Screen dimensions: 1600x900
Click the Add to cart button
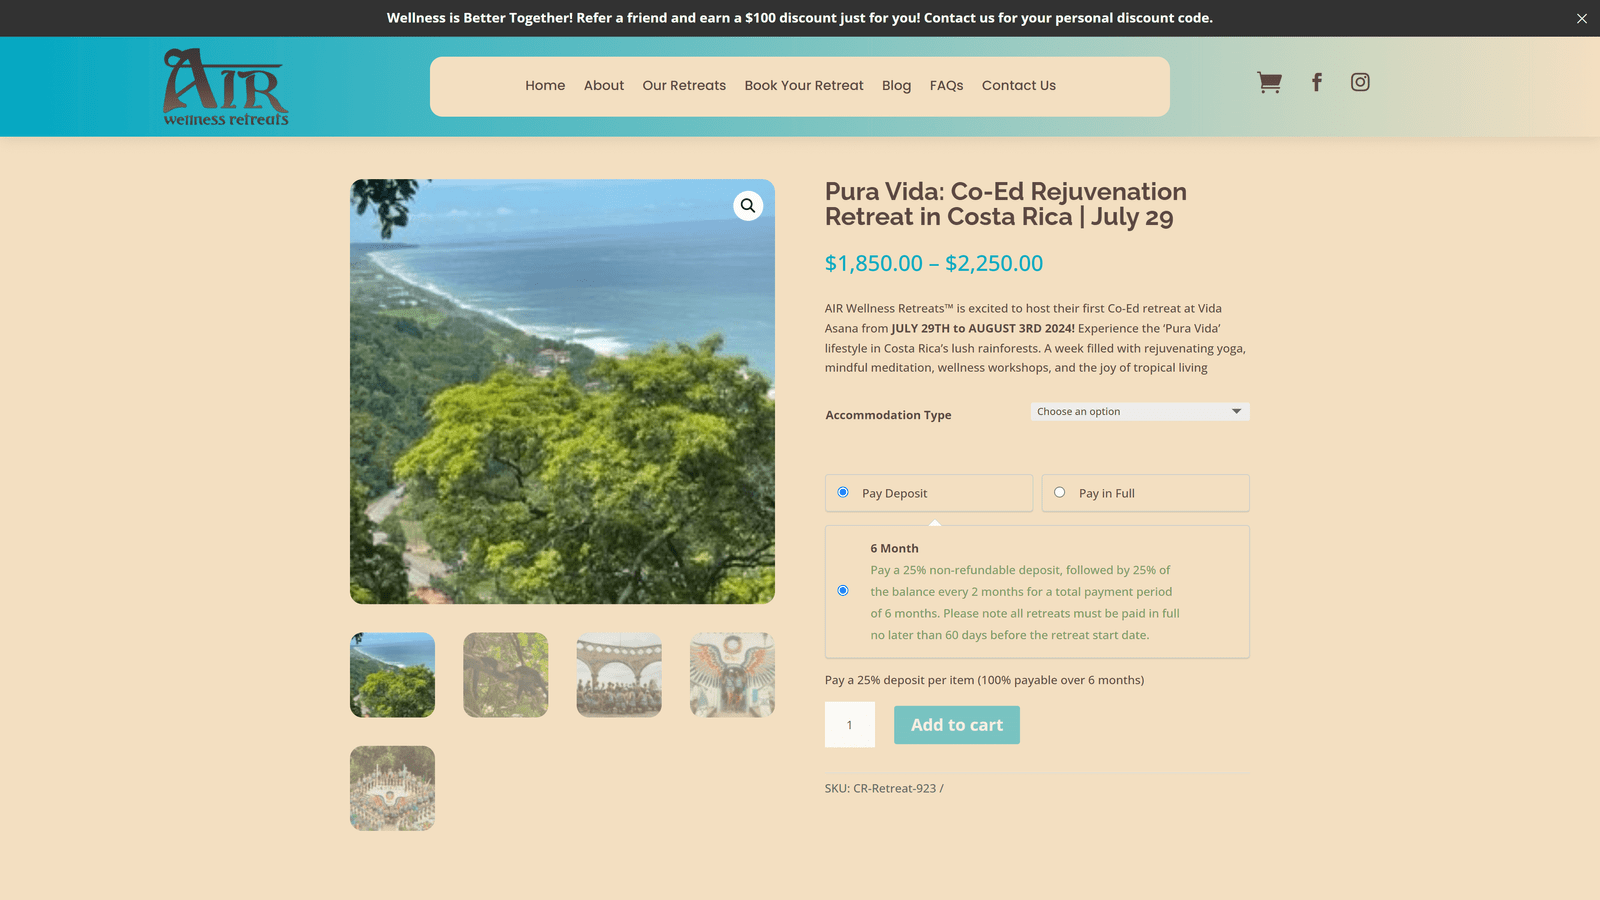tap(957, 725)
